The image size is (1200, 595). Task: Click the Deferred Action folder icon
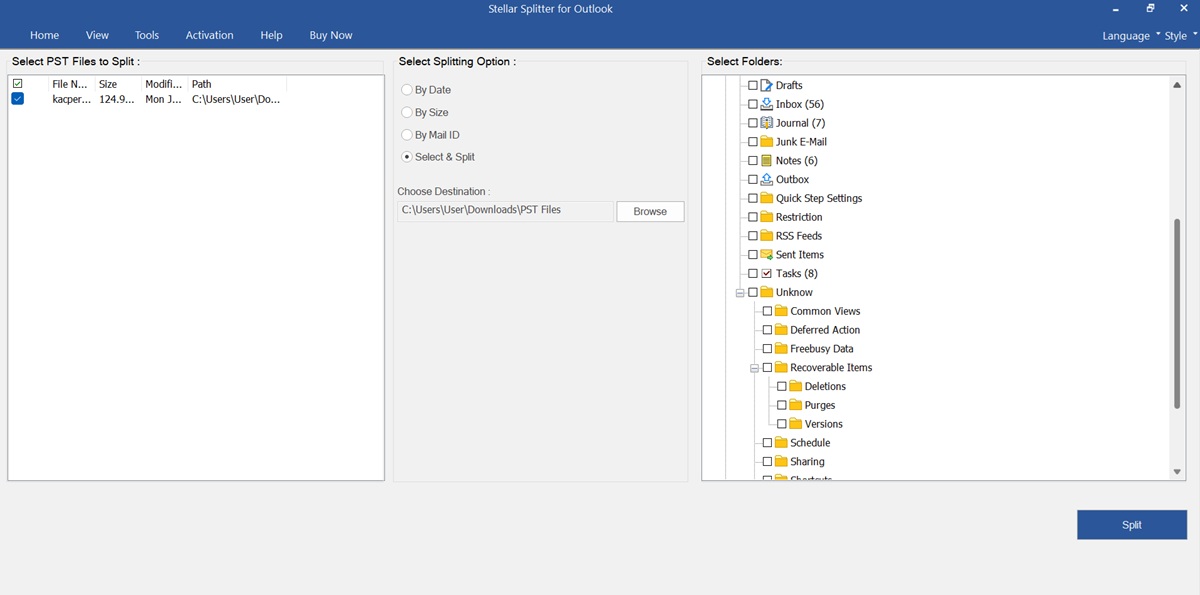(782, 330)
